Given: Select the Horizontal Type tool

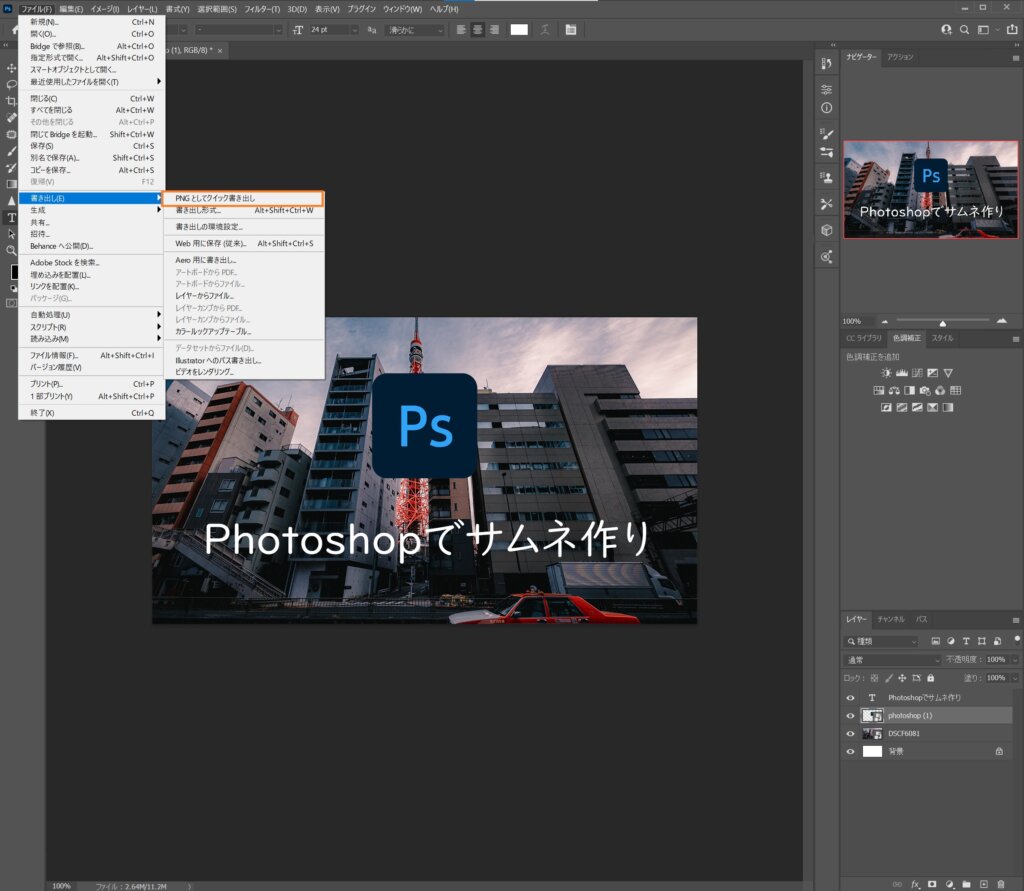Looking at the screenshot, I should pos(11,218).
